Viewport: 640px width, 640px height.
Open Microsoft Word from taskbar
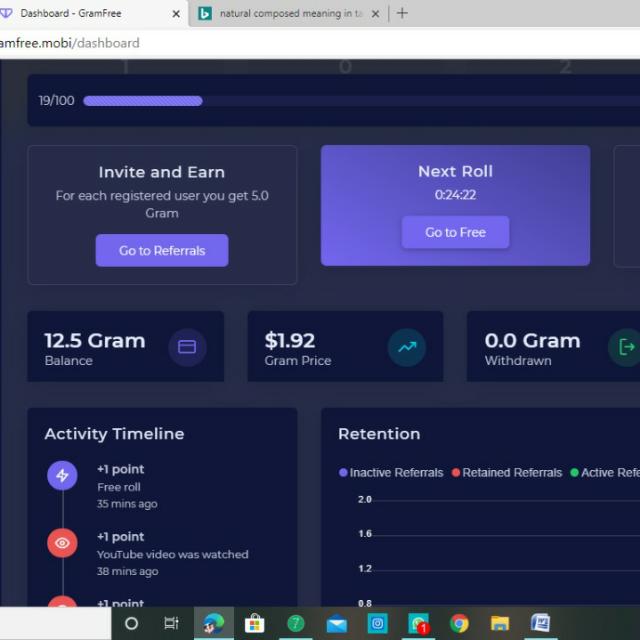pos(541,623)
